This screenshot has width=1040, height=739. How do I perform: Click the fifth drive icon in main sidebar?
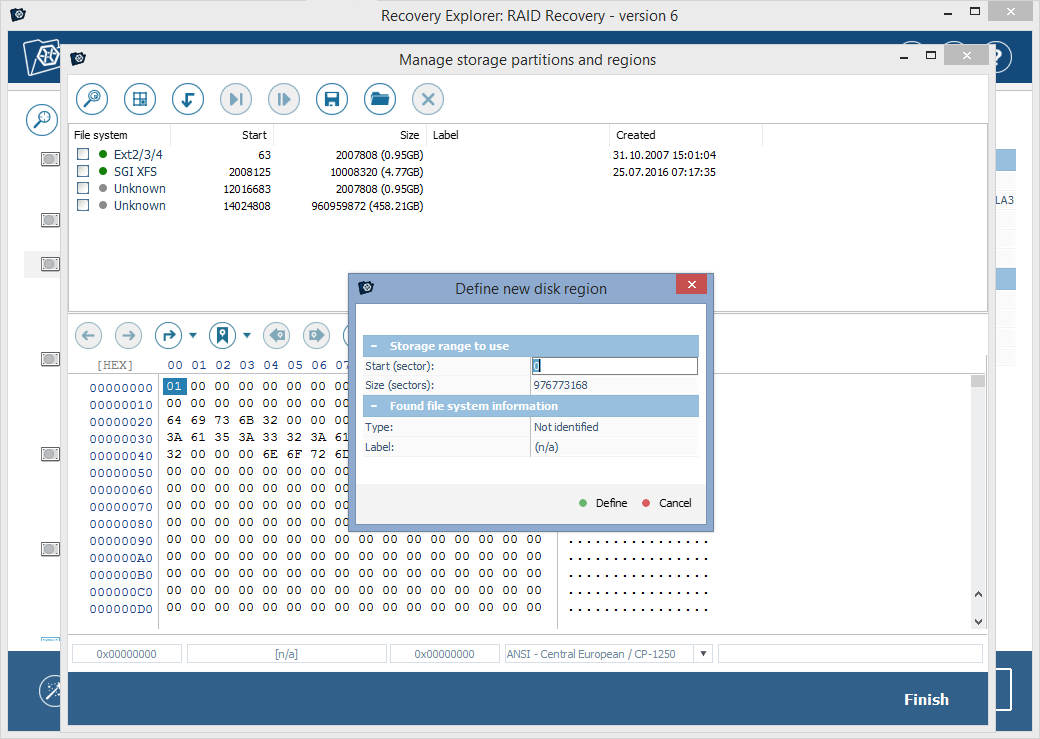50,454
